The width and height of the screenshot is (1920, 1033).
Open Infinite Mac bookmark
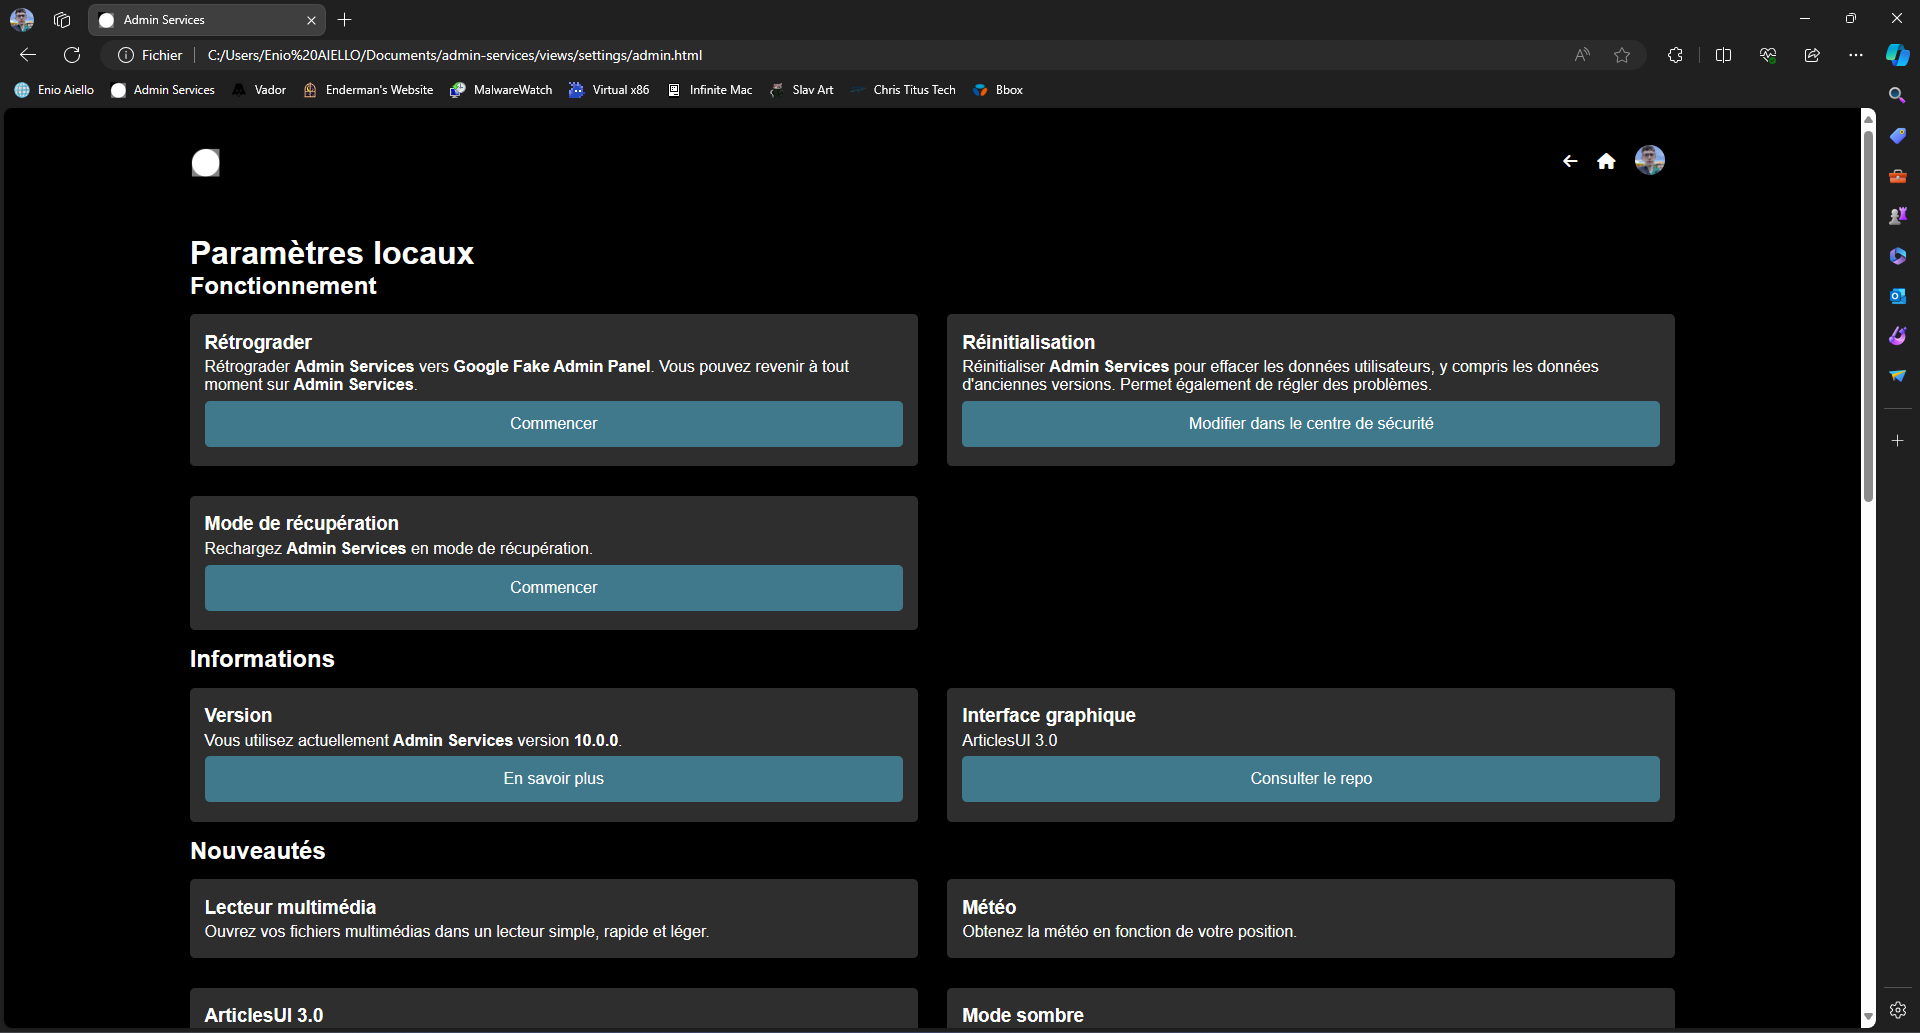(710, 90)
